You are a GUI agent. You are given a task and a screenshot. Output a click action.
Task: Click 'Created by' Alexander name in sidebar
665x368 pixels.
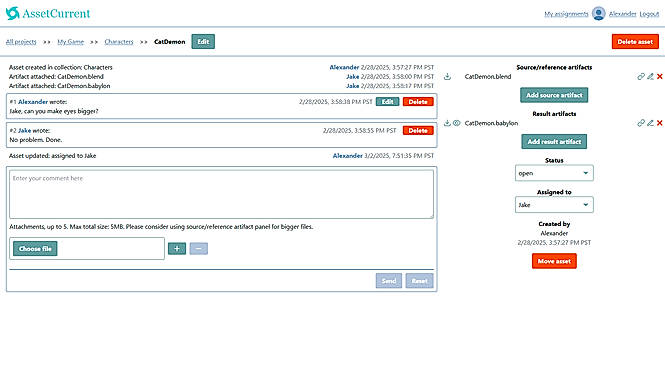[x=554, y=233]
